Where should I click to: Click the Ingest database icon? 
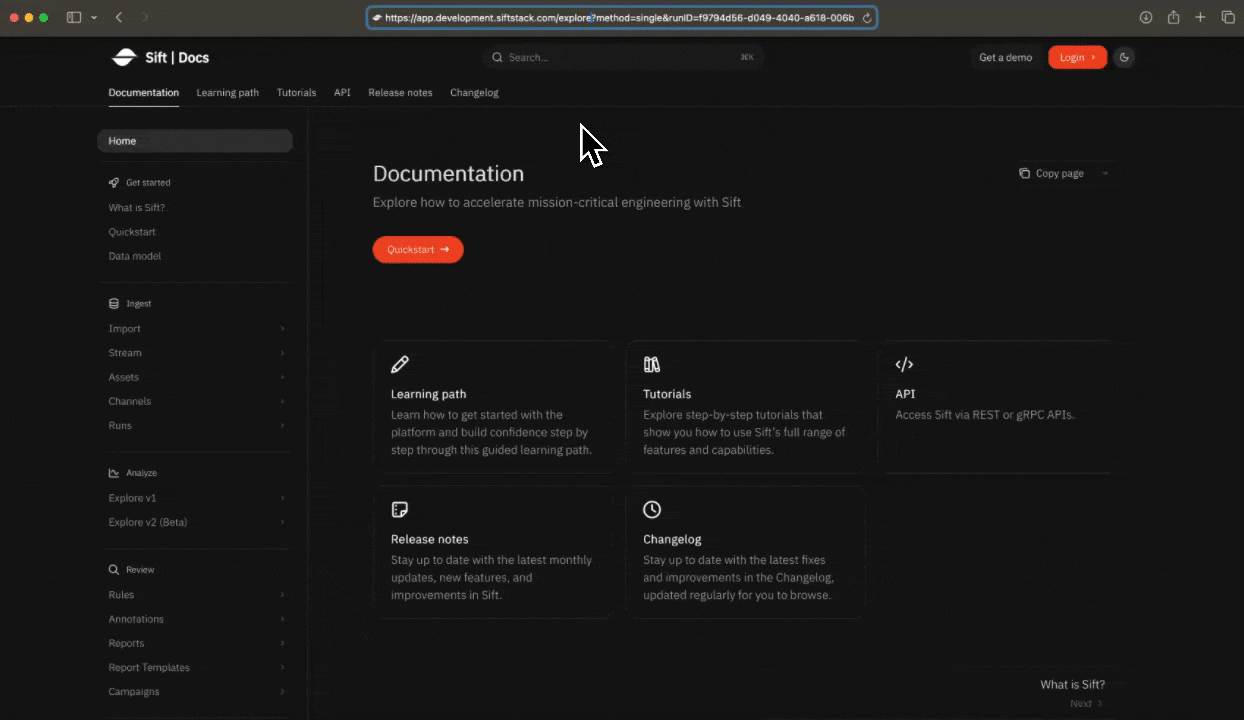(x=114, y=303)
